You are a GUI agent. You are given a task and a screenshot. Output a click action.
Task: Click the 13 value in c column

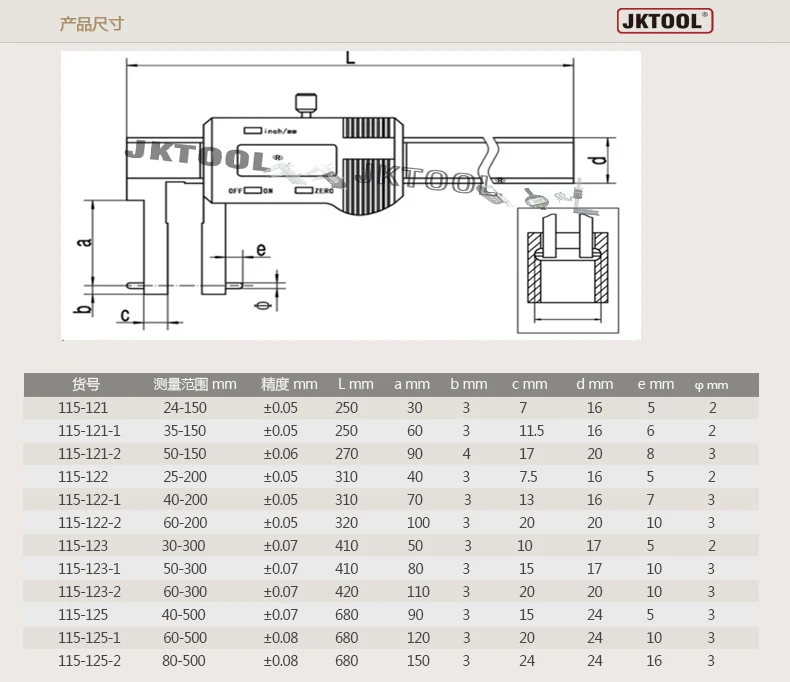[526, 500]
